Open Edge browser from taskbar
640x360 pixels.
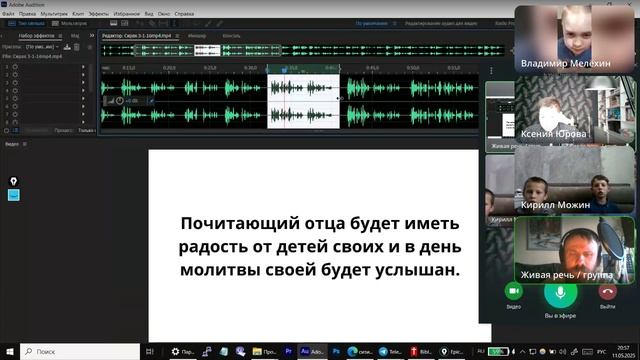click(360, 351)
